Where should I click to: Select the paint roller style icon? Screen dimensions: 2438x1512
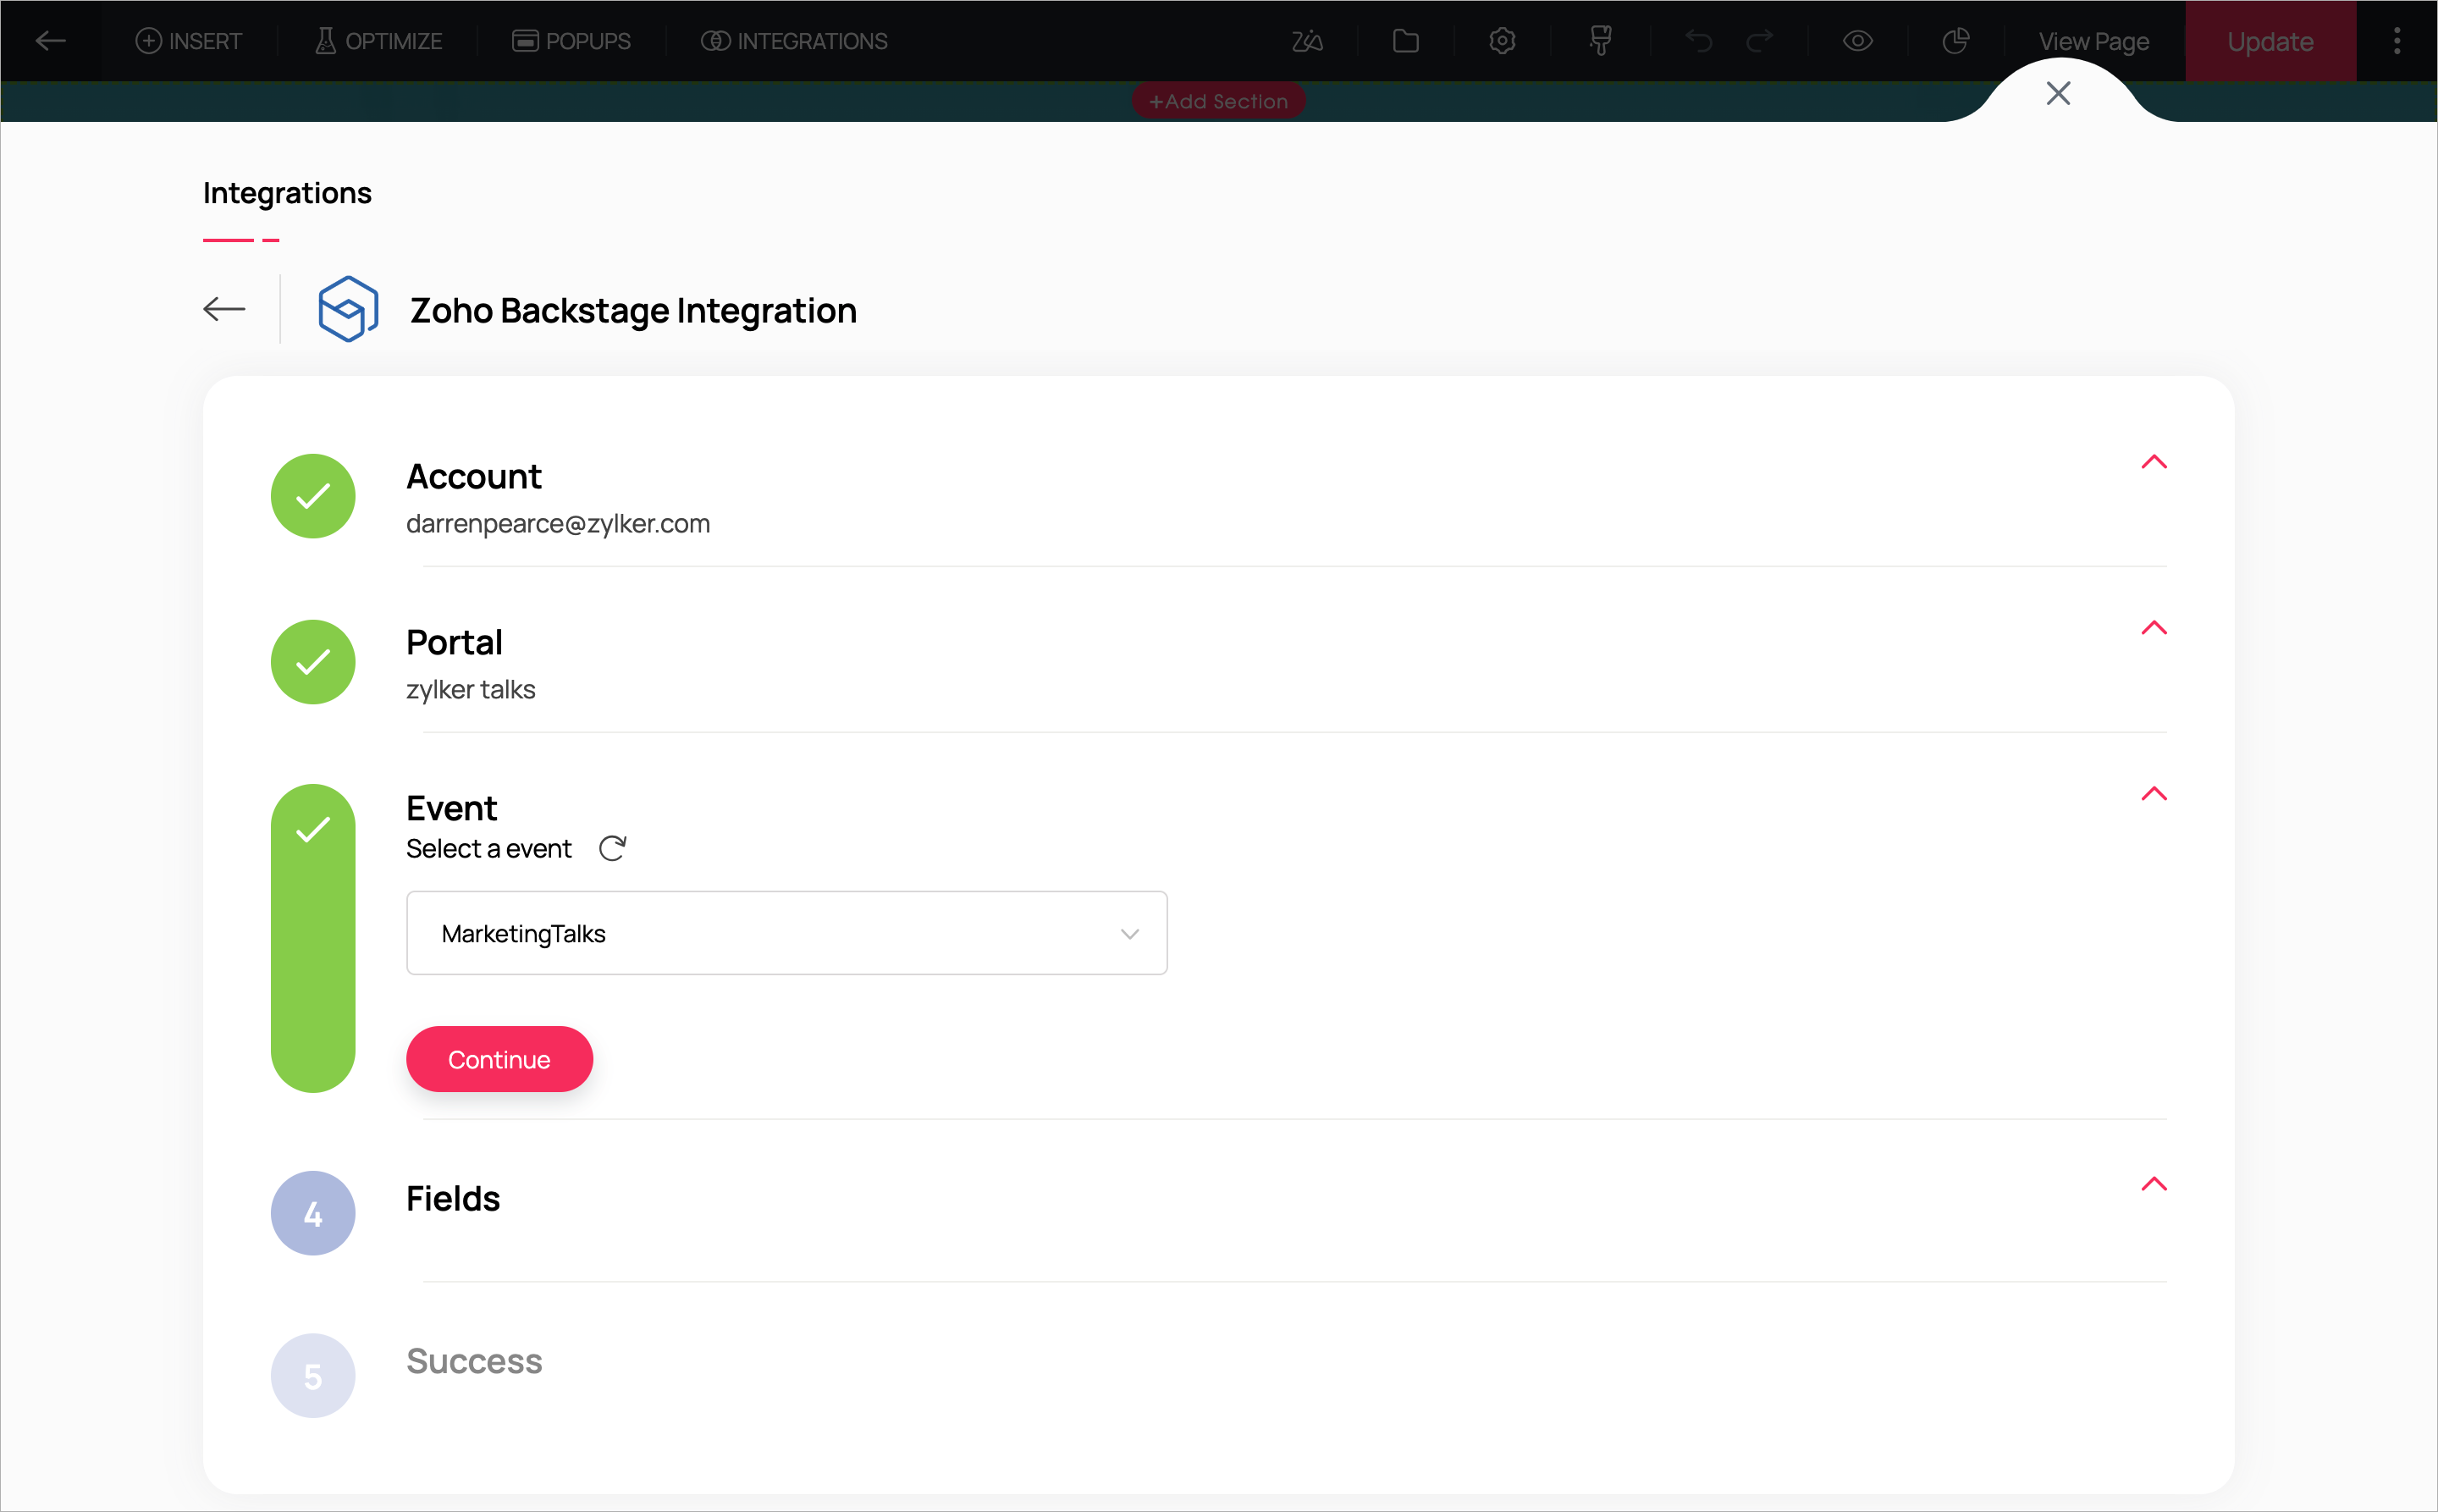[1600, 41]
